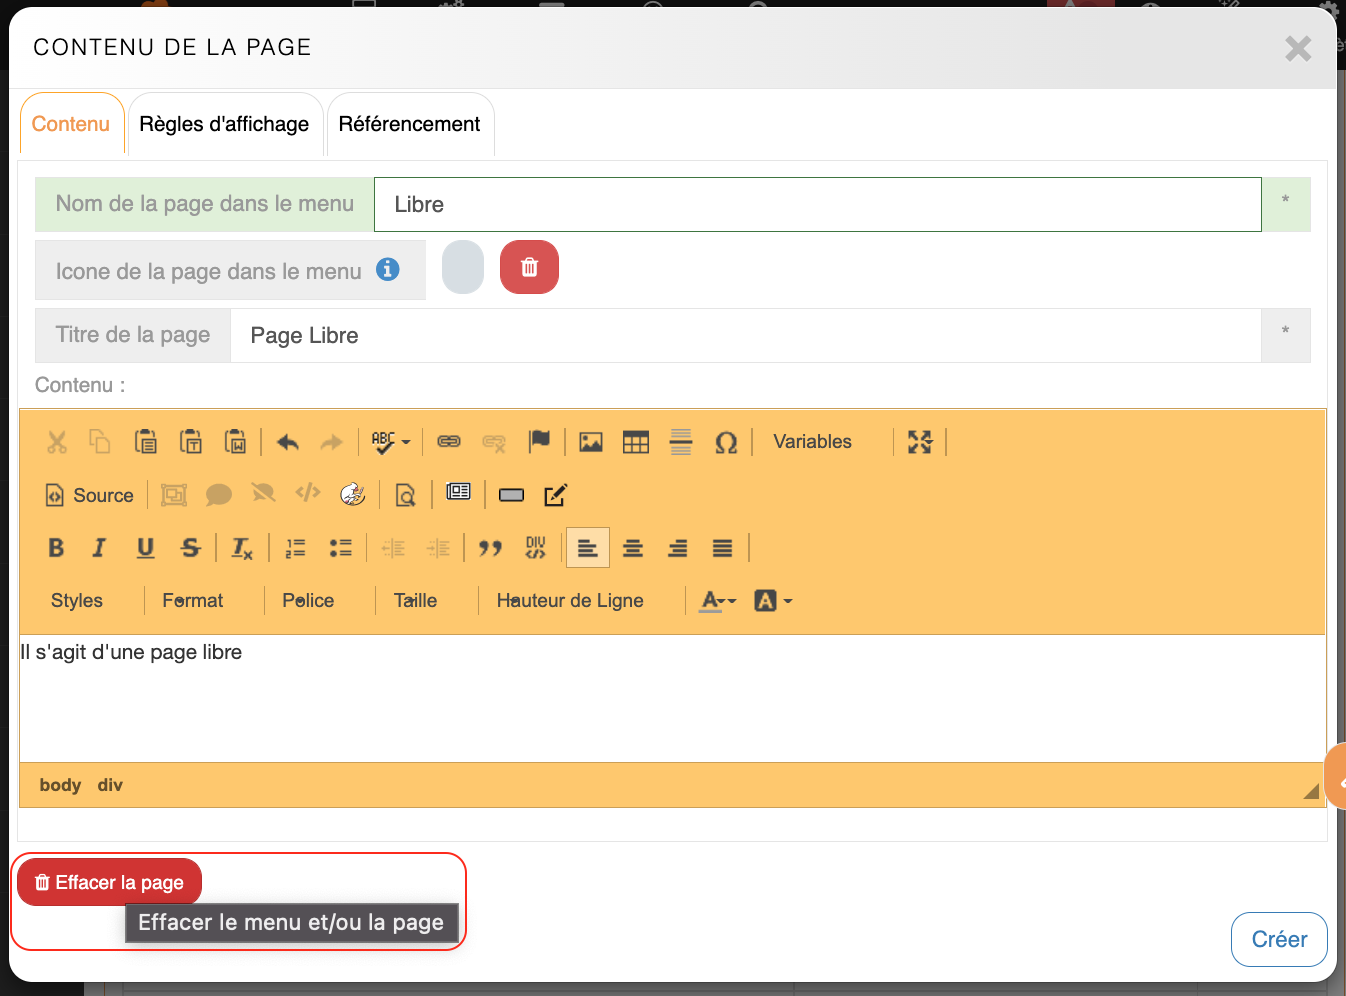This screenshot has height=996, width=1346.
Task: Open the text color picker
Action: pyautogui.click(x=717, y=601)
